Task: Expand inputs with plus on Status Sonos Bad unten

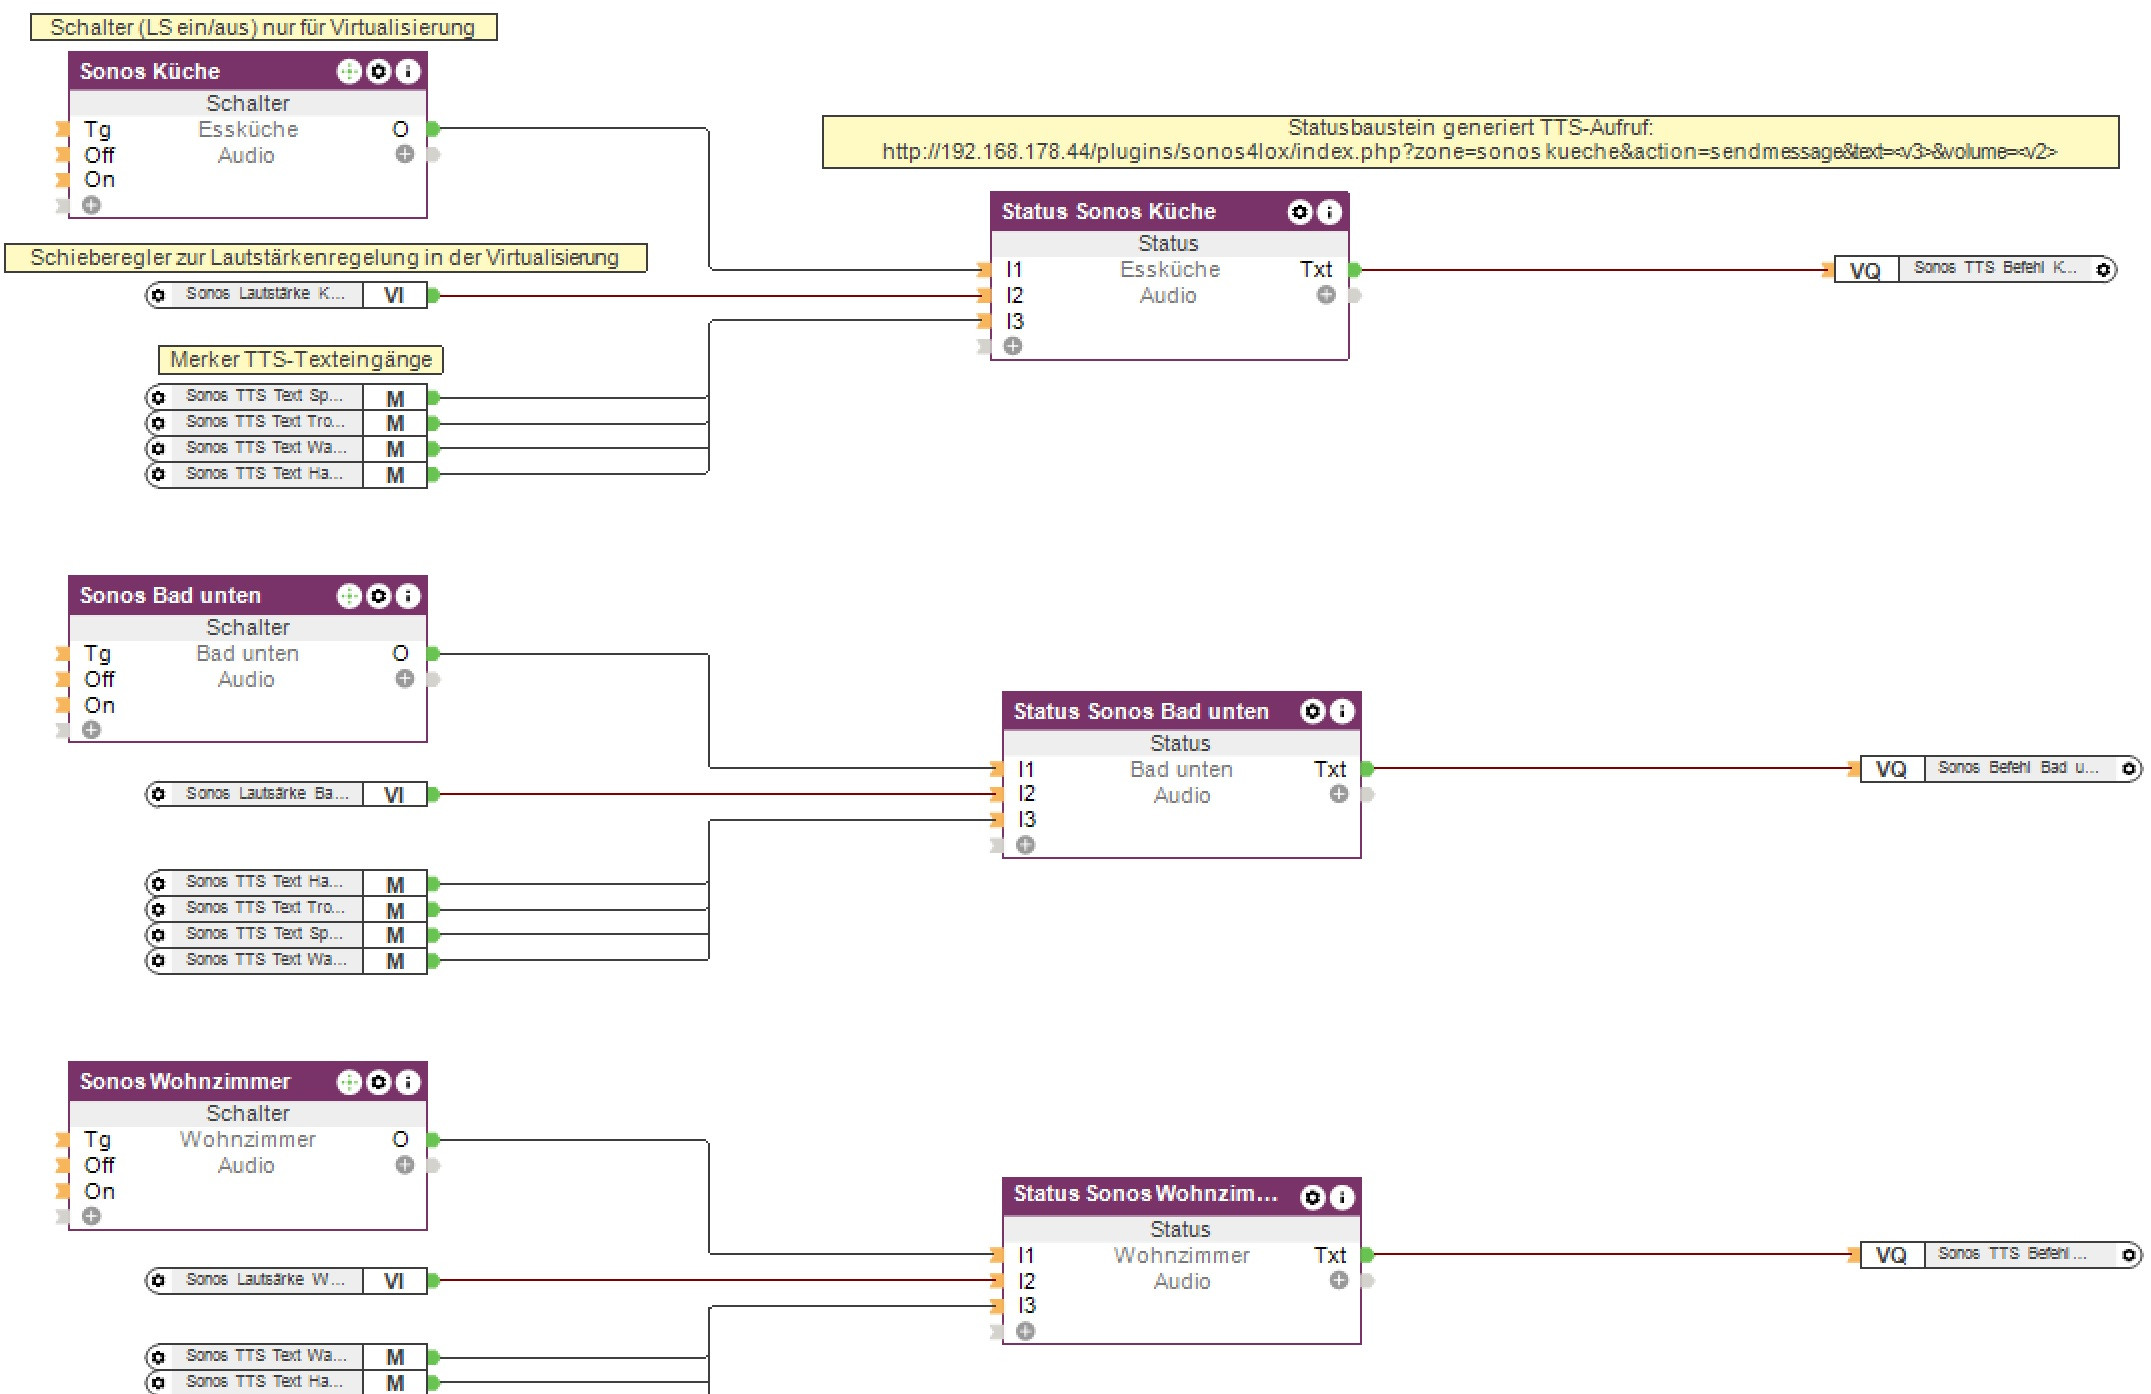Action: coord(1025,845)
